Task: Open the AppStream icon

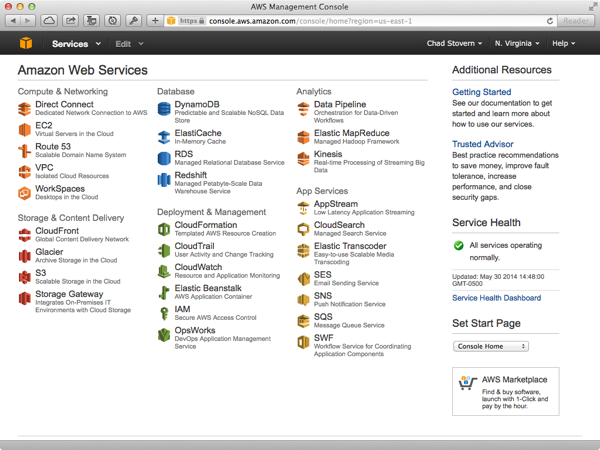Action: pyautogui.click(x=303, y=208)
